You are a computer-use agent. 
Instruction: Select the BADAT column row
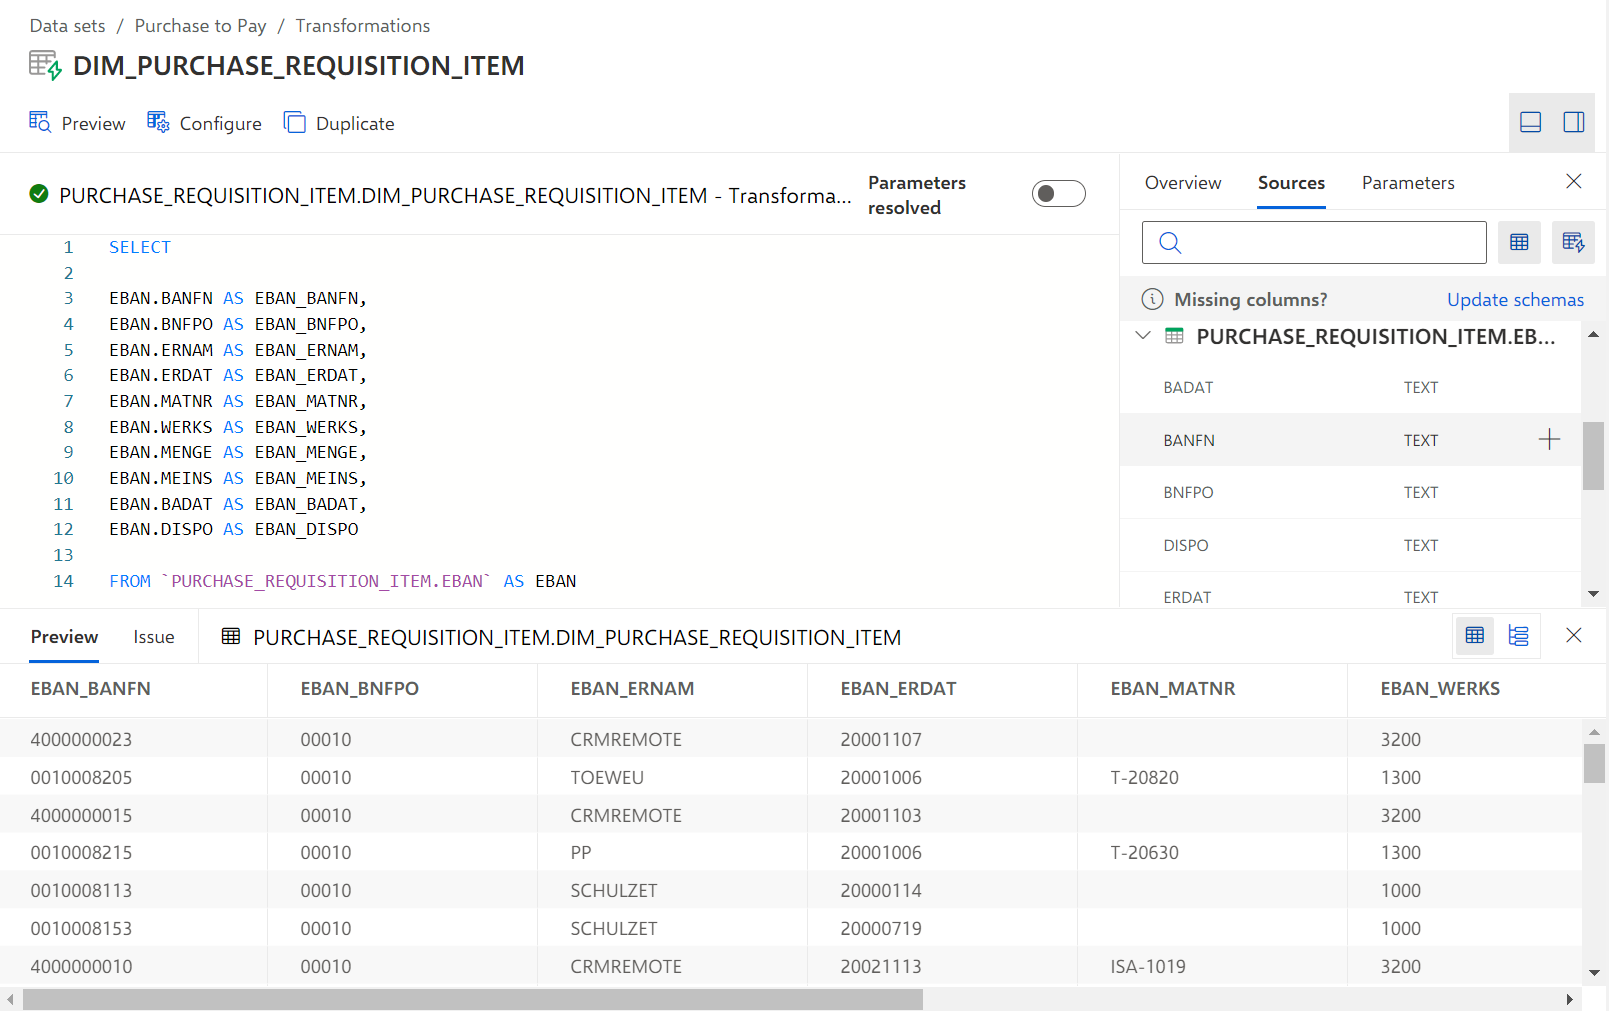pyautogui.click(x=1350, y=387)
